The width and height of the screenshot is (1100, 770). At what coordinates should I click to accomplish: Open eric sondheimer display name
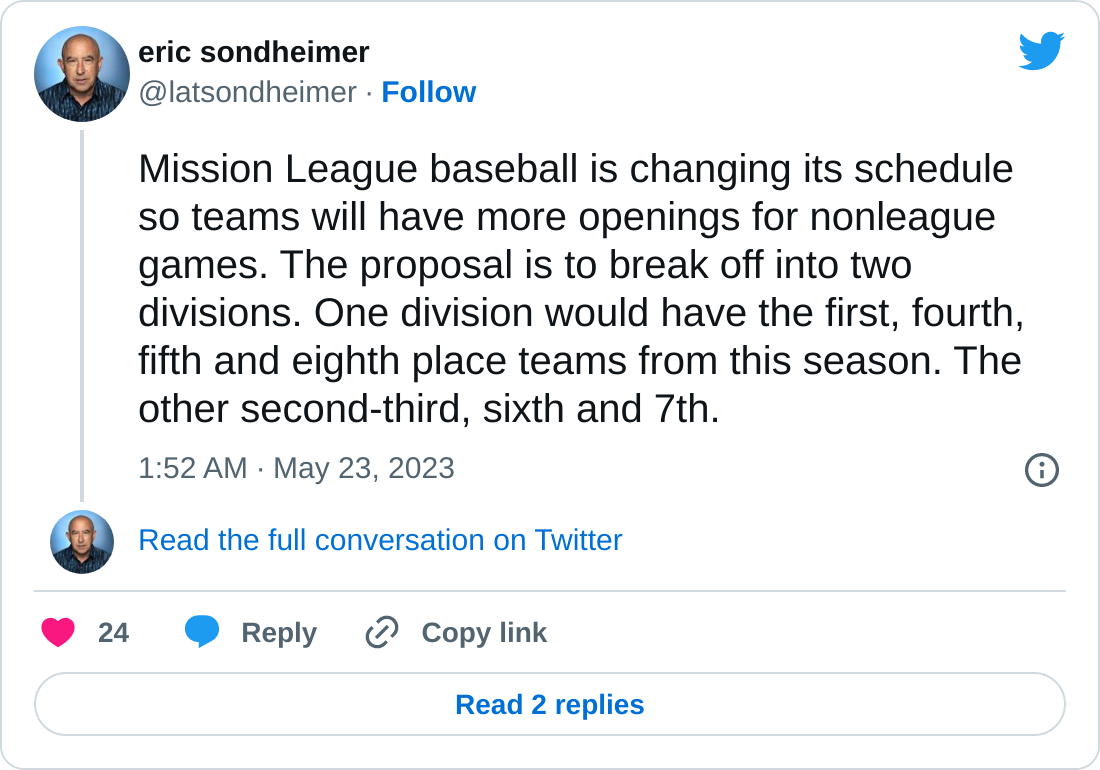pyautogui.click(x=253, y=52)
